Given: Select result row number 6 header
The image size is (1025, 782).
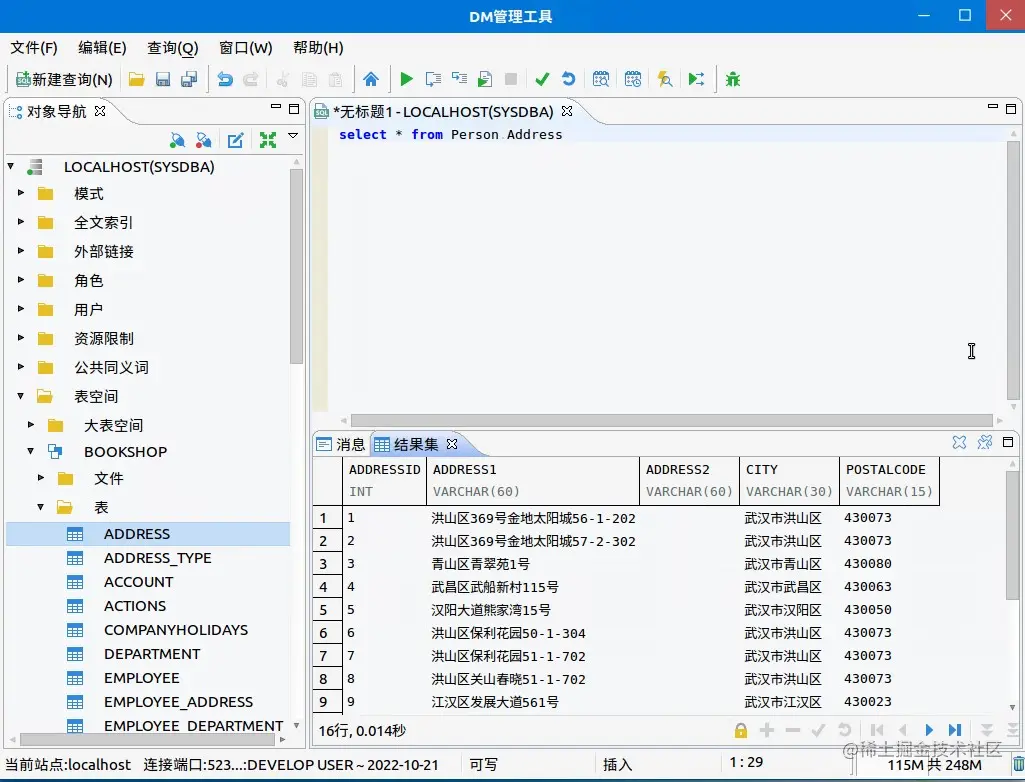Looking at the screenshot, I should click(327, 633).
